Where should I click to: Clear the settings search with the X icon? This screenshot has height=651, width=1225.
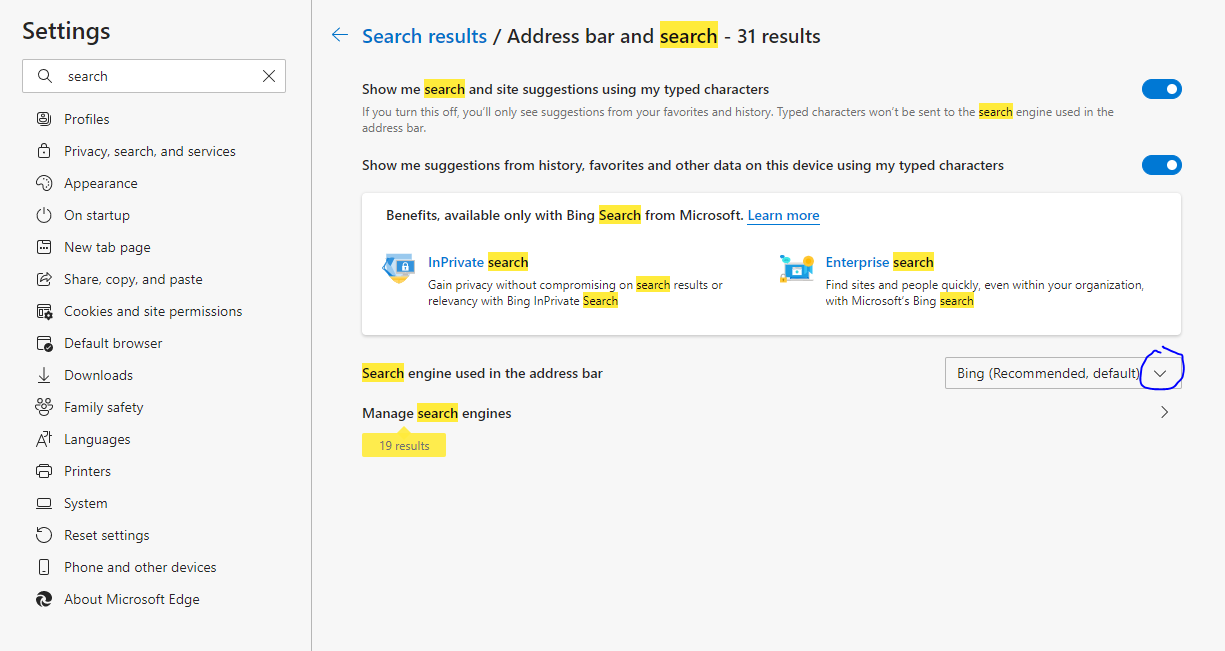coord(269,76)
